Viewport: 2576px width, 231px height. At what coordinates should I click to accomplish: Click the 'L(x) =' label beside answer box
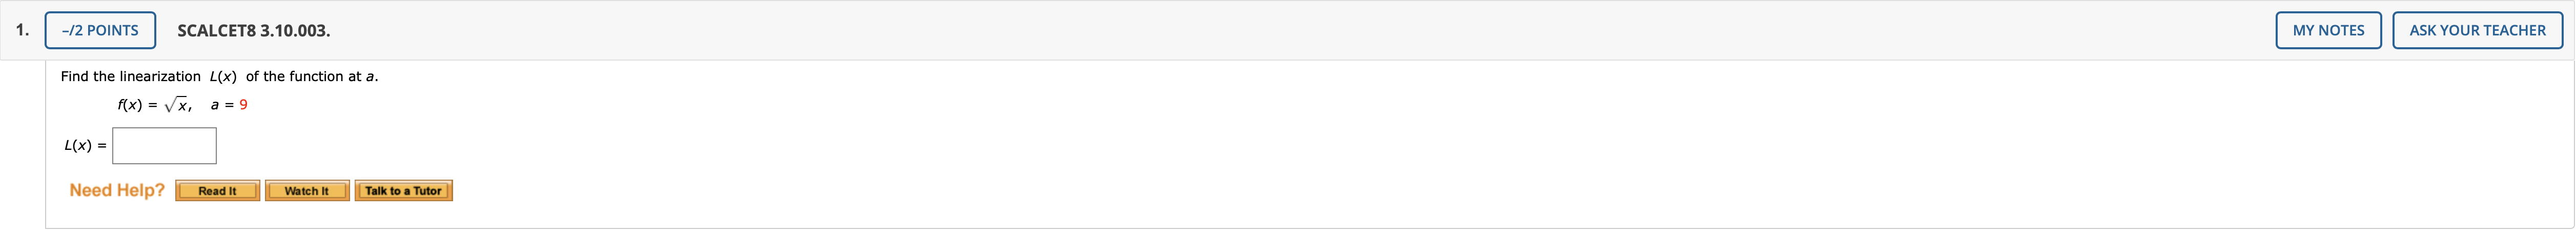(x=85, y=146)
